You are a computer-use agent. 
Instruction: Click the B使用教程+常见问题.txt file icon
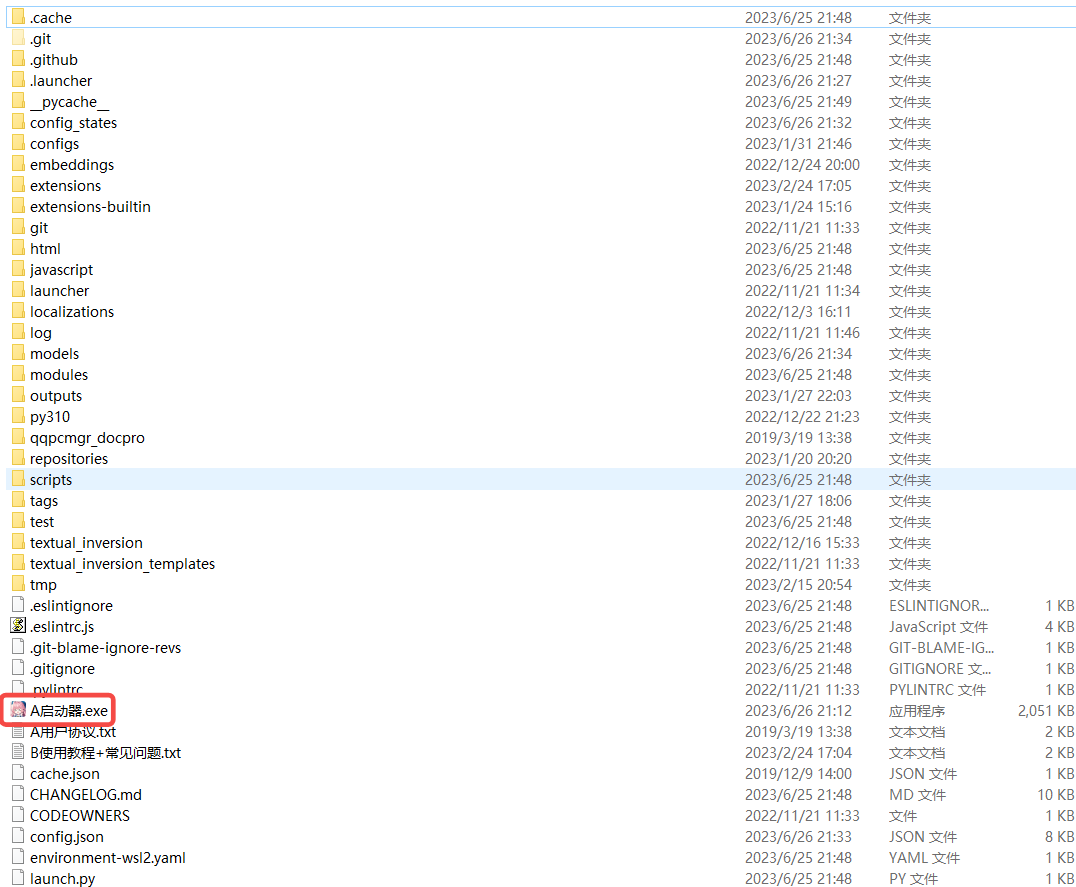click(18, 752)
